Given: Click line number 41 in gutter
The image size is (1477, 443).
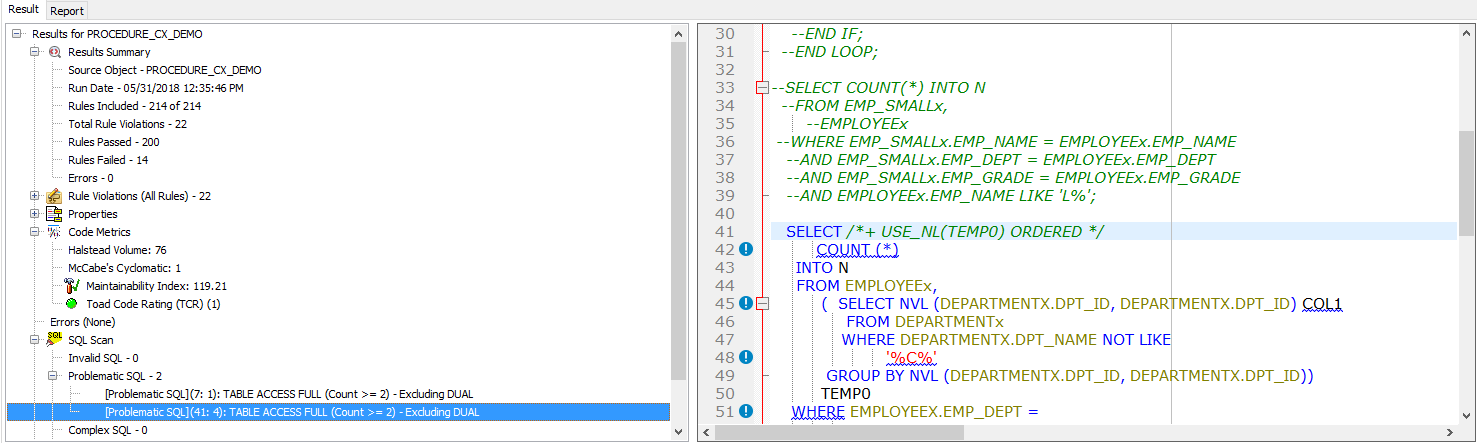Looking at the screenshot, I should tap(725, 232).
